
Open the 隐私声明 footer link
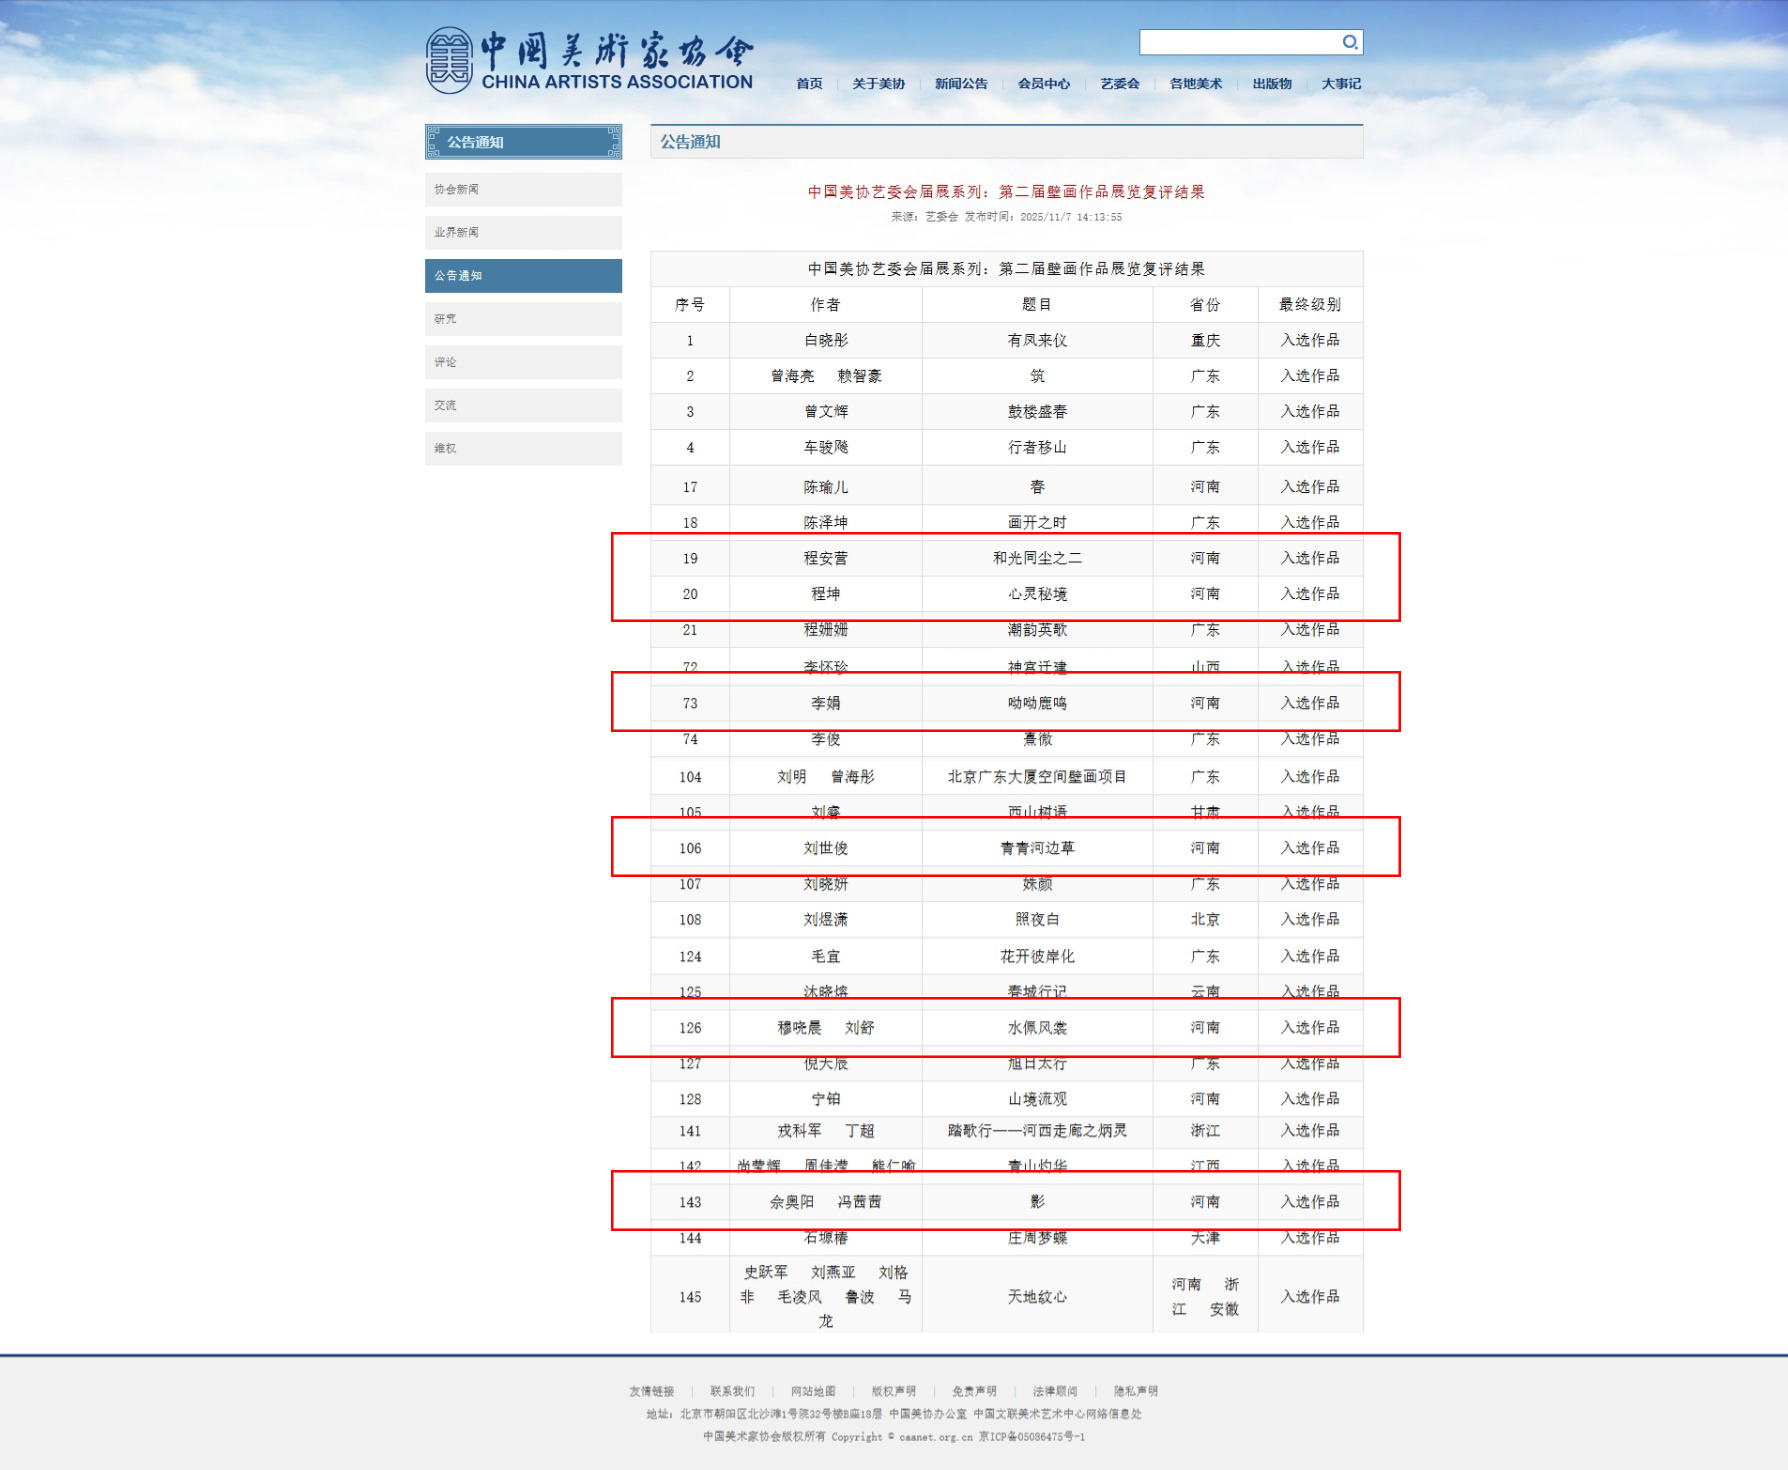point(1136,1391)
